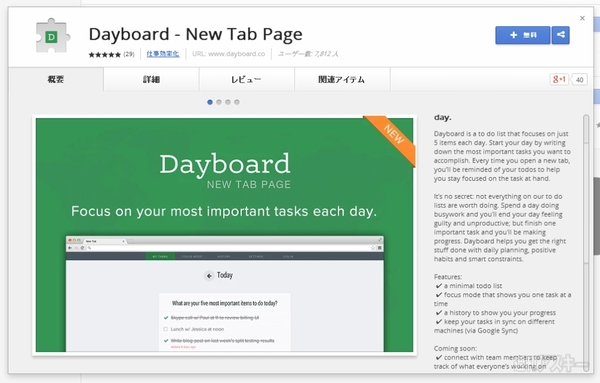Click the back arrow beside Today

point(209,275)
